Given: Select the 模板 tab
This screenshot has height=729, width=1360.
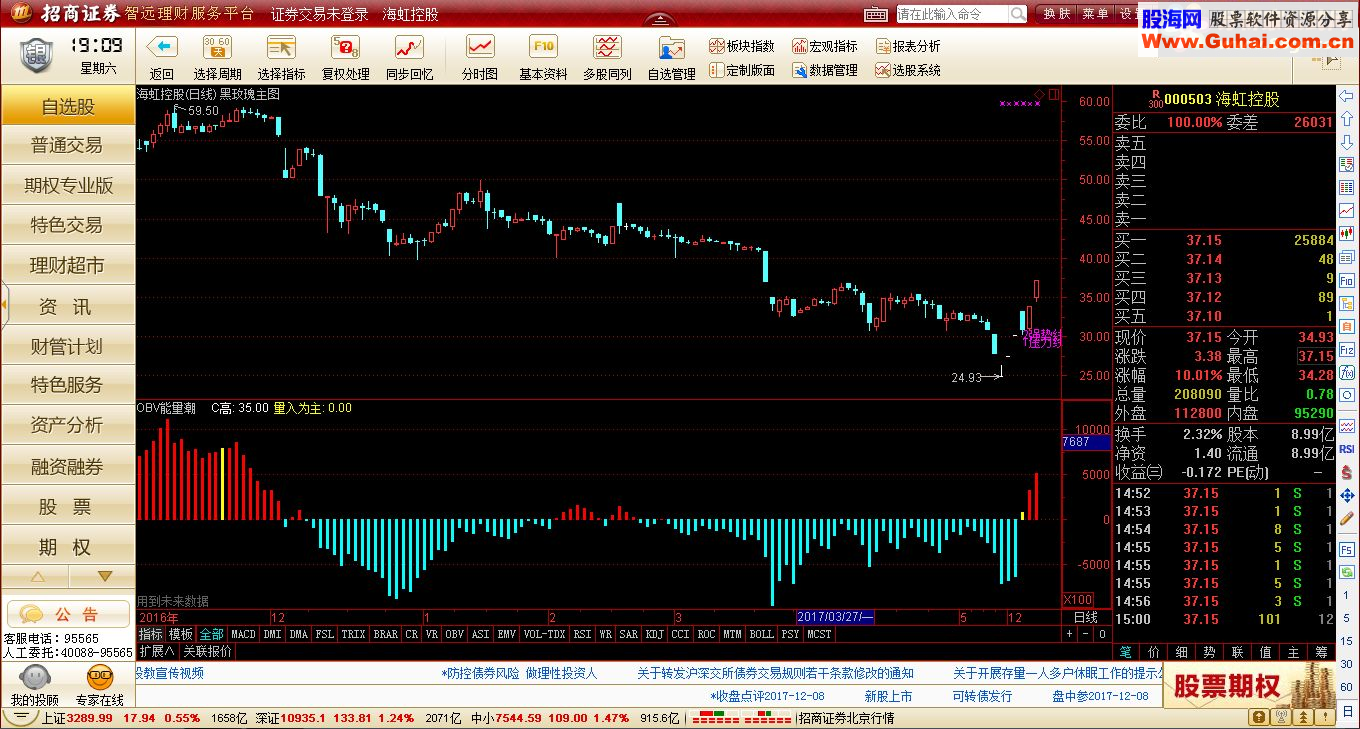Looking at the screenshot, I should point(181,634).
